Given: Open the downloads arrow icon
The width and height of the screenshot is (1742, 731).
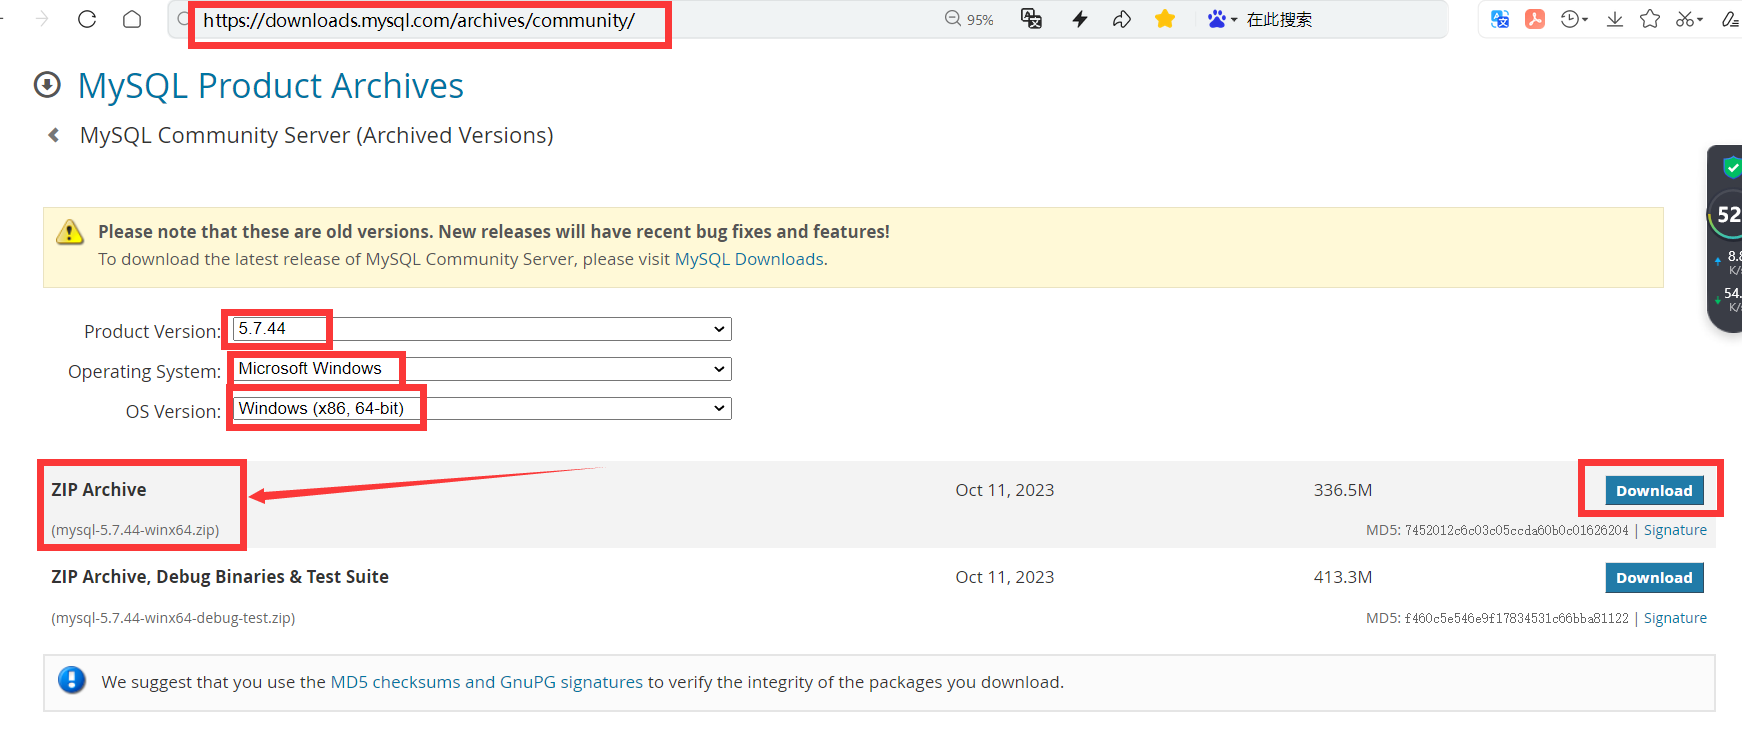Looking at the screenshot, I should 1615,19.
